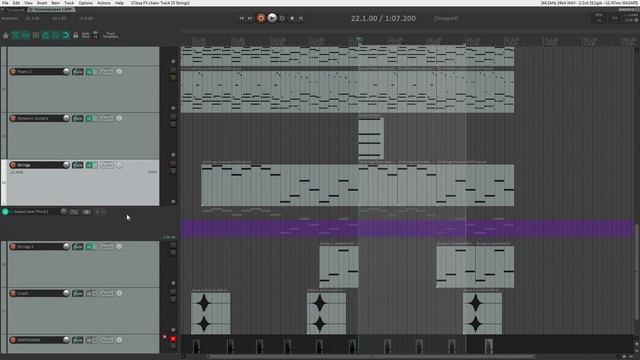Toggle the Repeat loop transport button

point(282,18)
